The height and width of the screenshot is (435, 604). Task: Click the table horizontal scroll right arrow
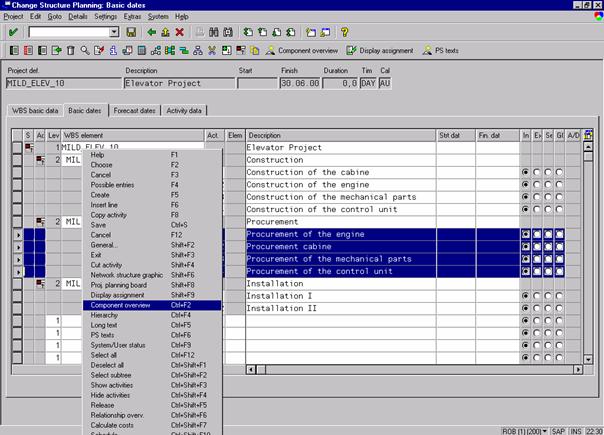pos(578,369)
